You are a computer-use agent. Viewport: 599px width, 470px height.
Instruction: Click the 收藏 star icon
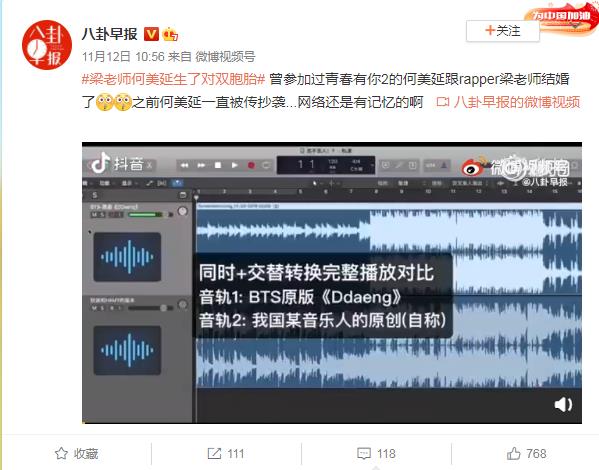coord(61,454)
